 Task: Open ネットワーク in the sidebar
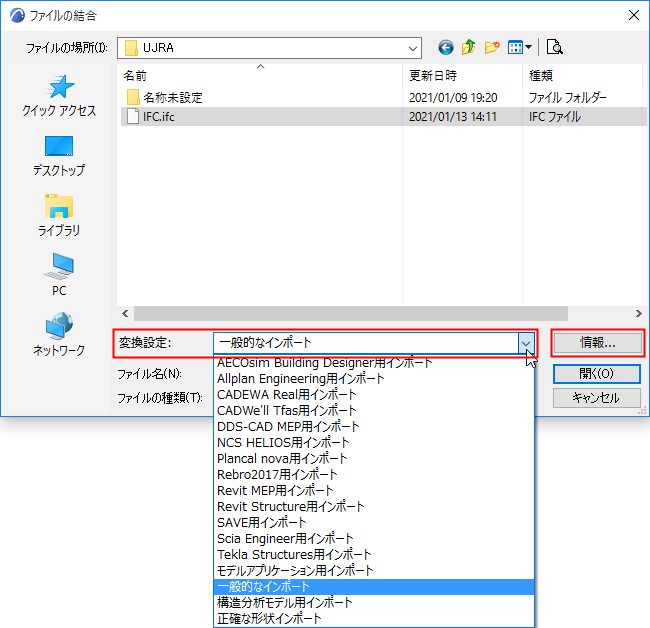(59, 335)
